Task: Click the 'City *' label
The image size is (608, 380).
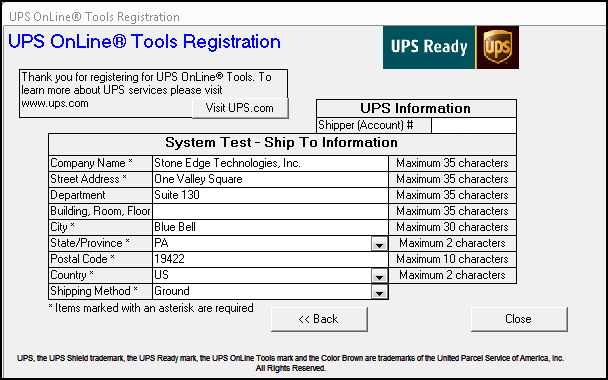Action: pos(62,227)
